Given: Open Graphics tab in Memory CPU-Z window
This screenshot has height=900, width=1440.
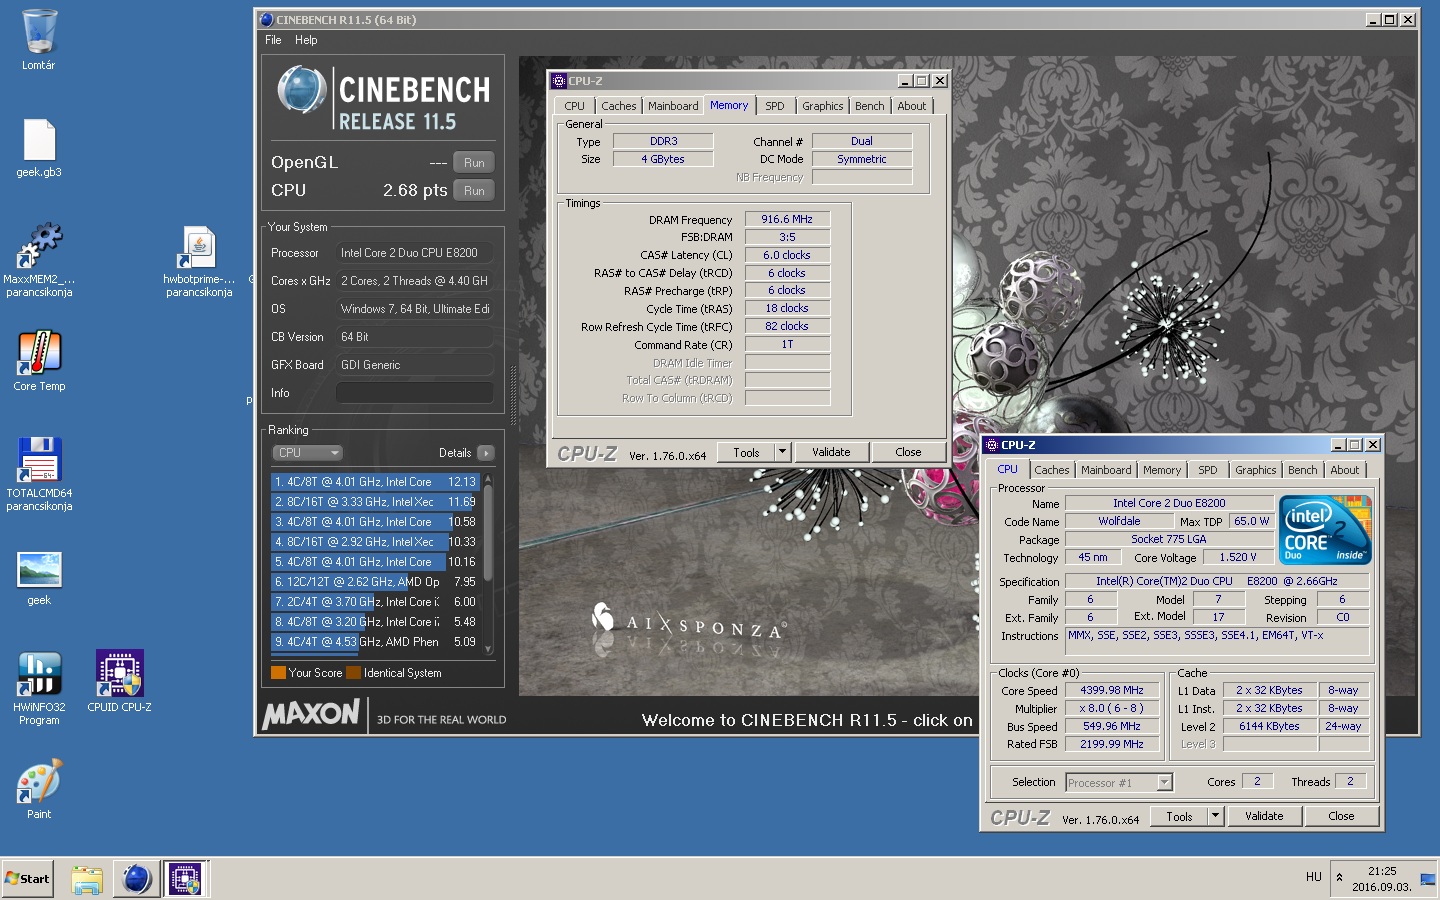Looking at the screenshot, I should tap(822, 106).
